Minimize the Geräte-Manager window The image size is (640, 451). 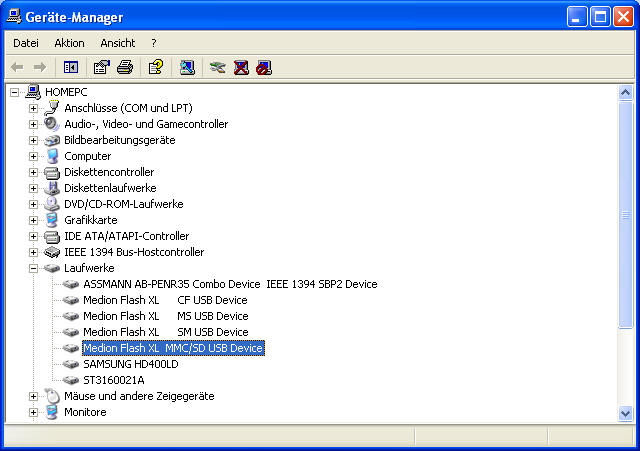click(x=577, y=17)
